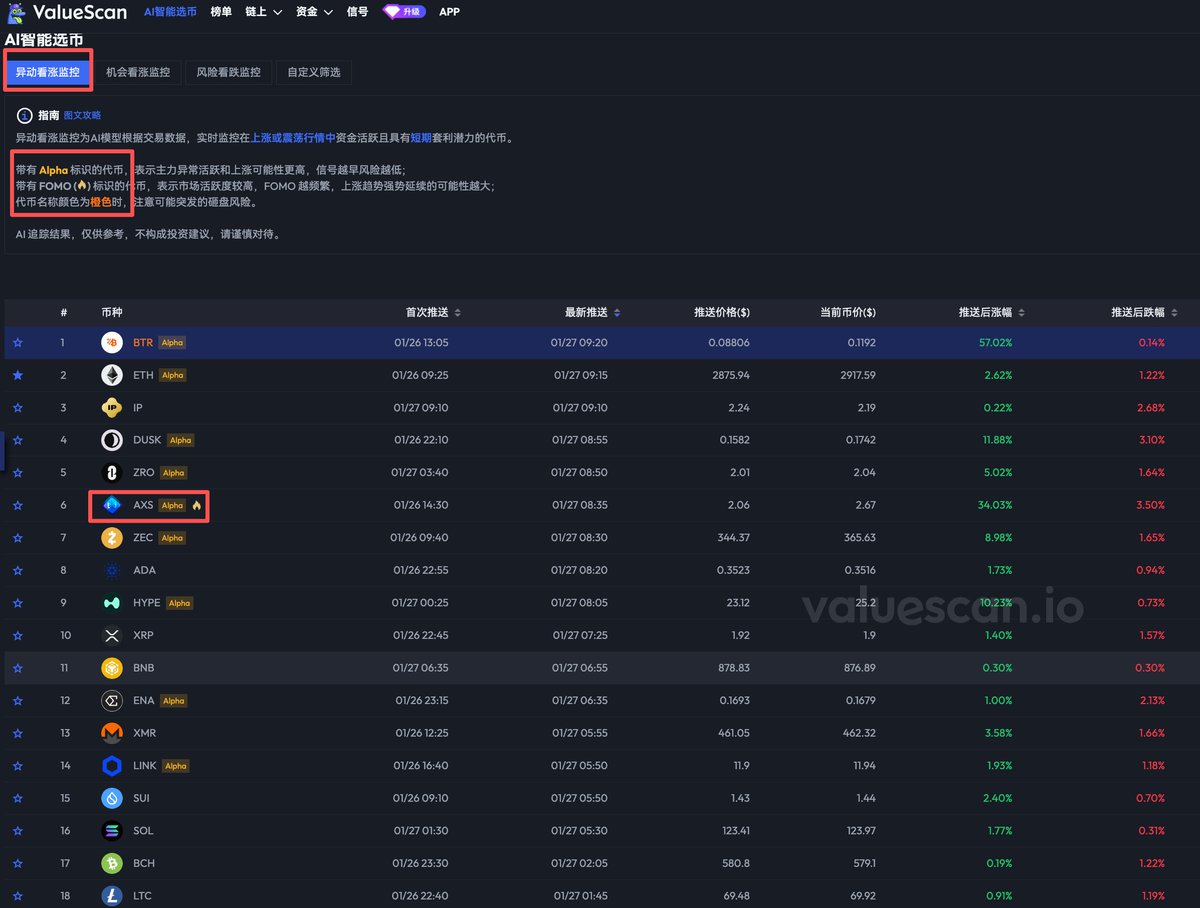Click the ZEC coin icon
Viewport: 1200px width, 908px height.
tap(112, 538)
